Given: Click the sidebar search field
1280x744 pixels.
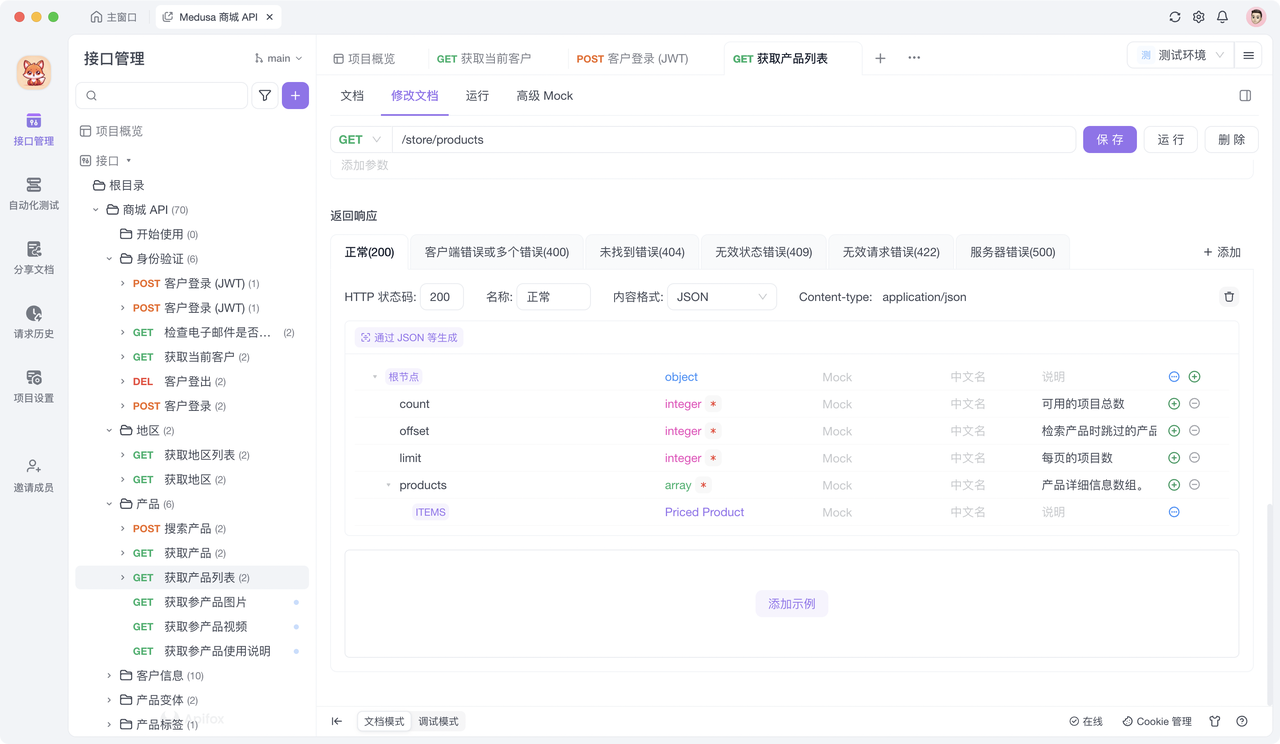Looking at the screenshot, I should tap(162, 96).
